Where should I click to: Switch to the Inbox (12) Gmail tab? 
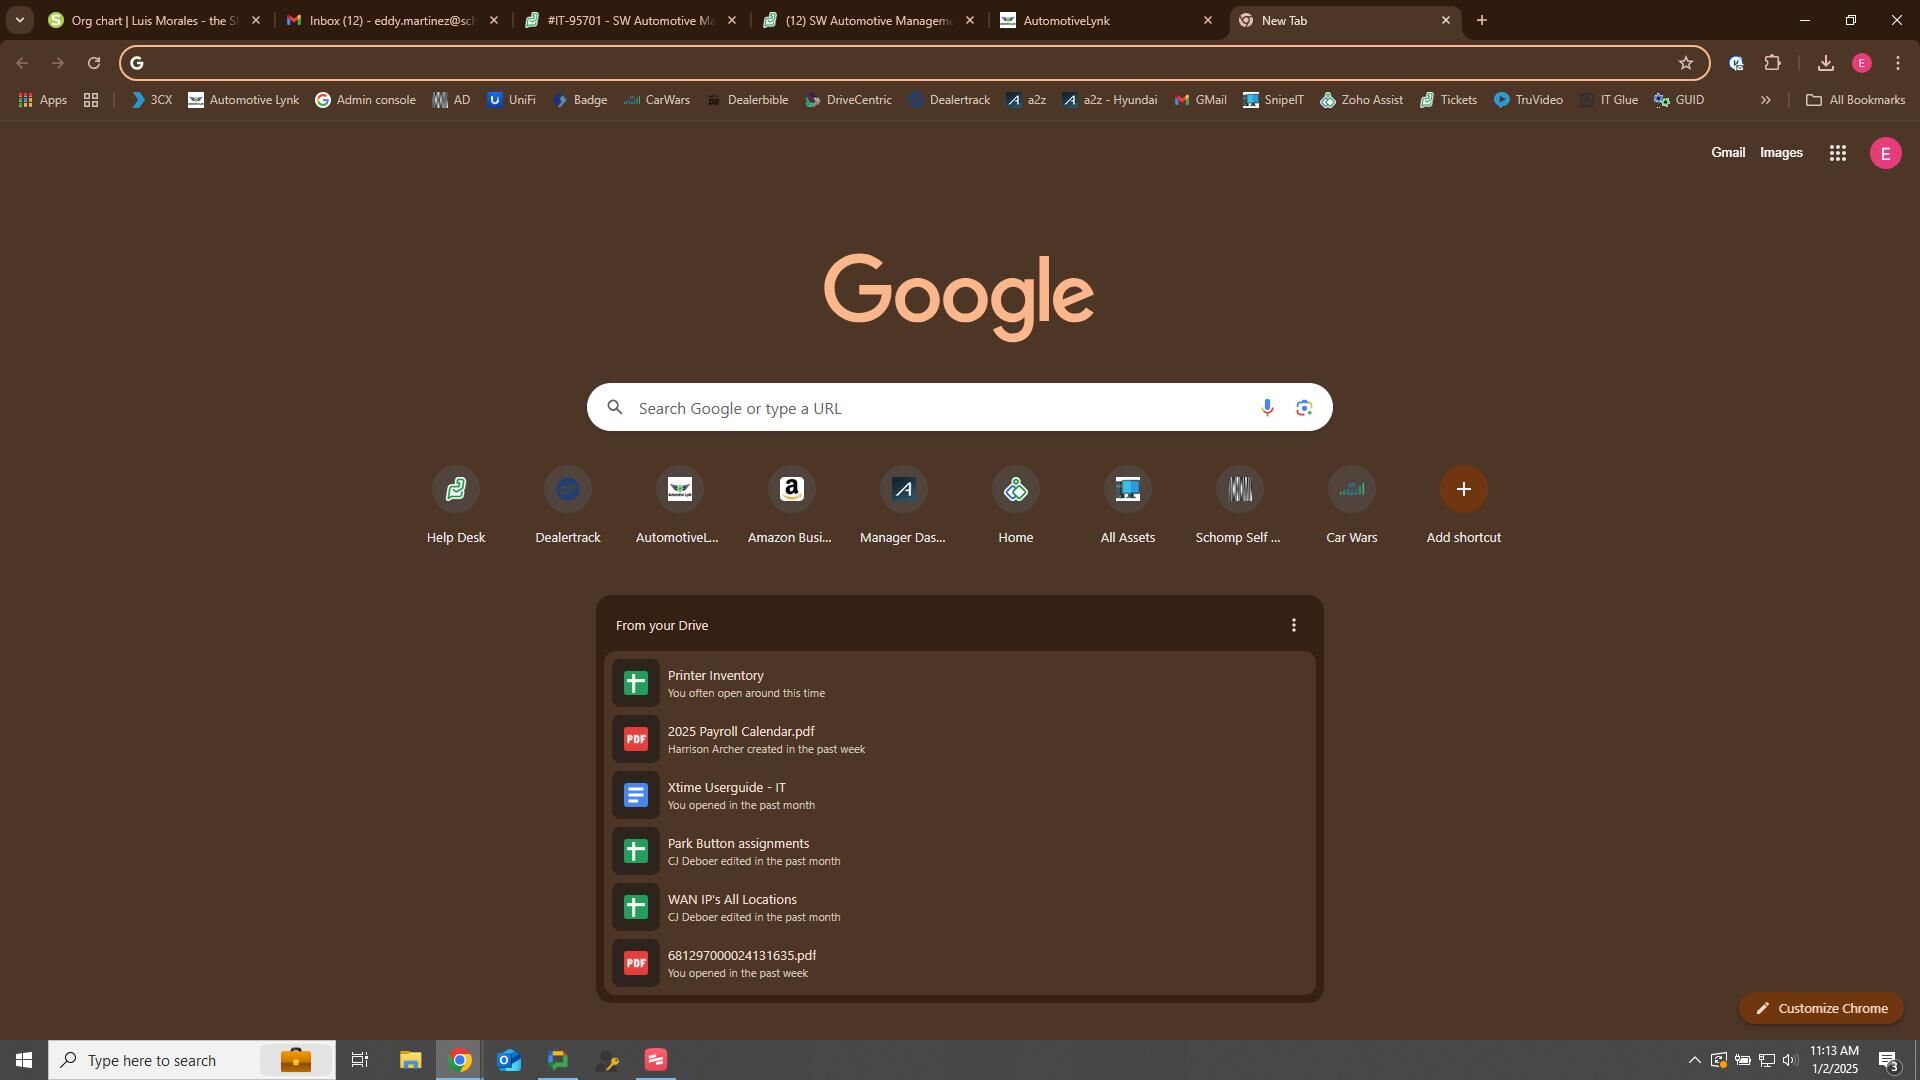pyautogui.click(x=390, y=20)
